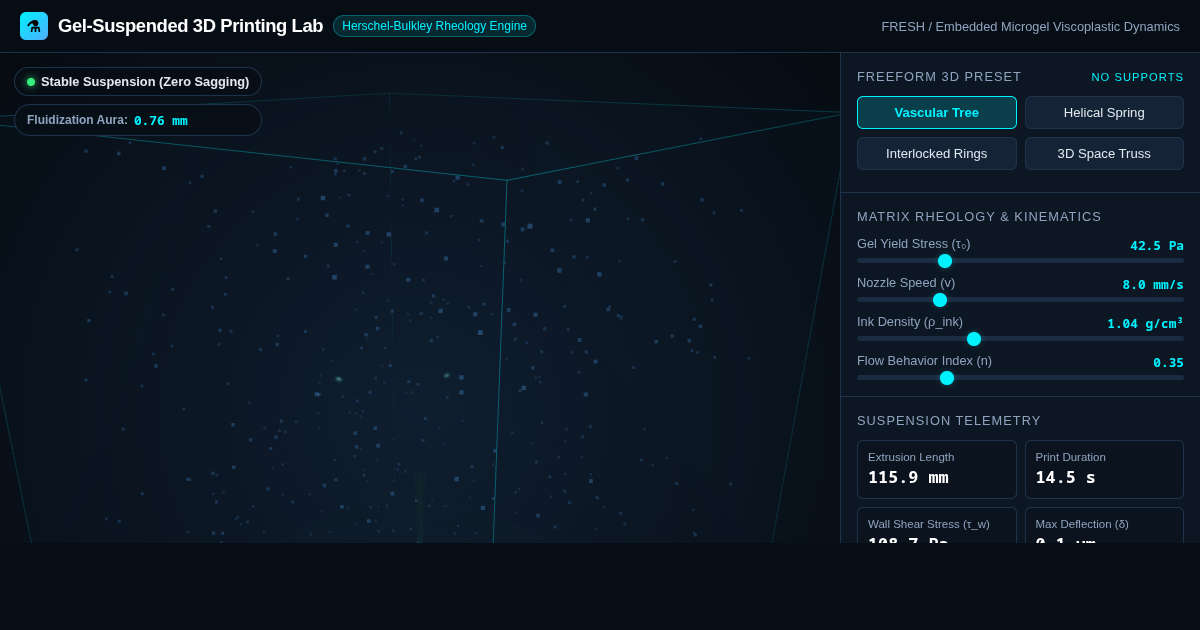Click the MATRIX RHEOLOGY & KINEMATICS heading
1200x630 pixels.
pos(979,217)
